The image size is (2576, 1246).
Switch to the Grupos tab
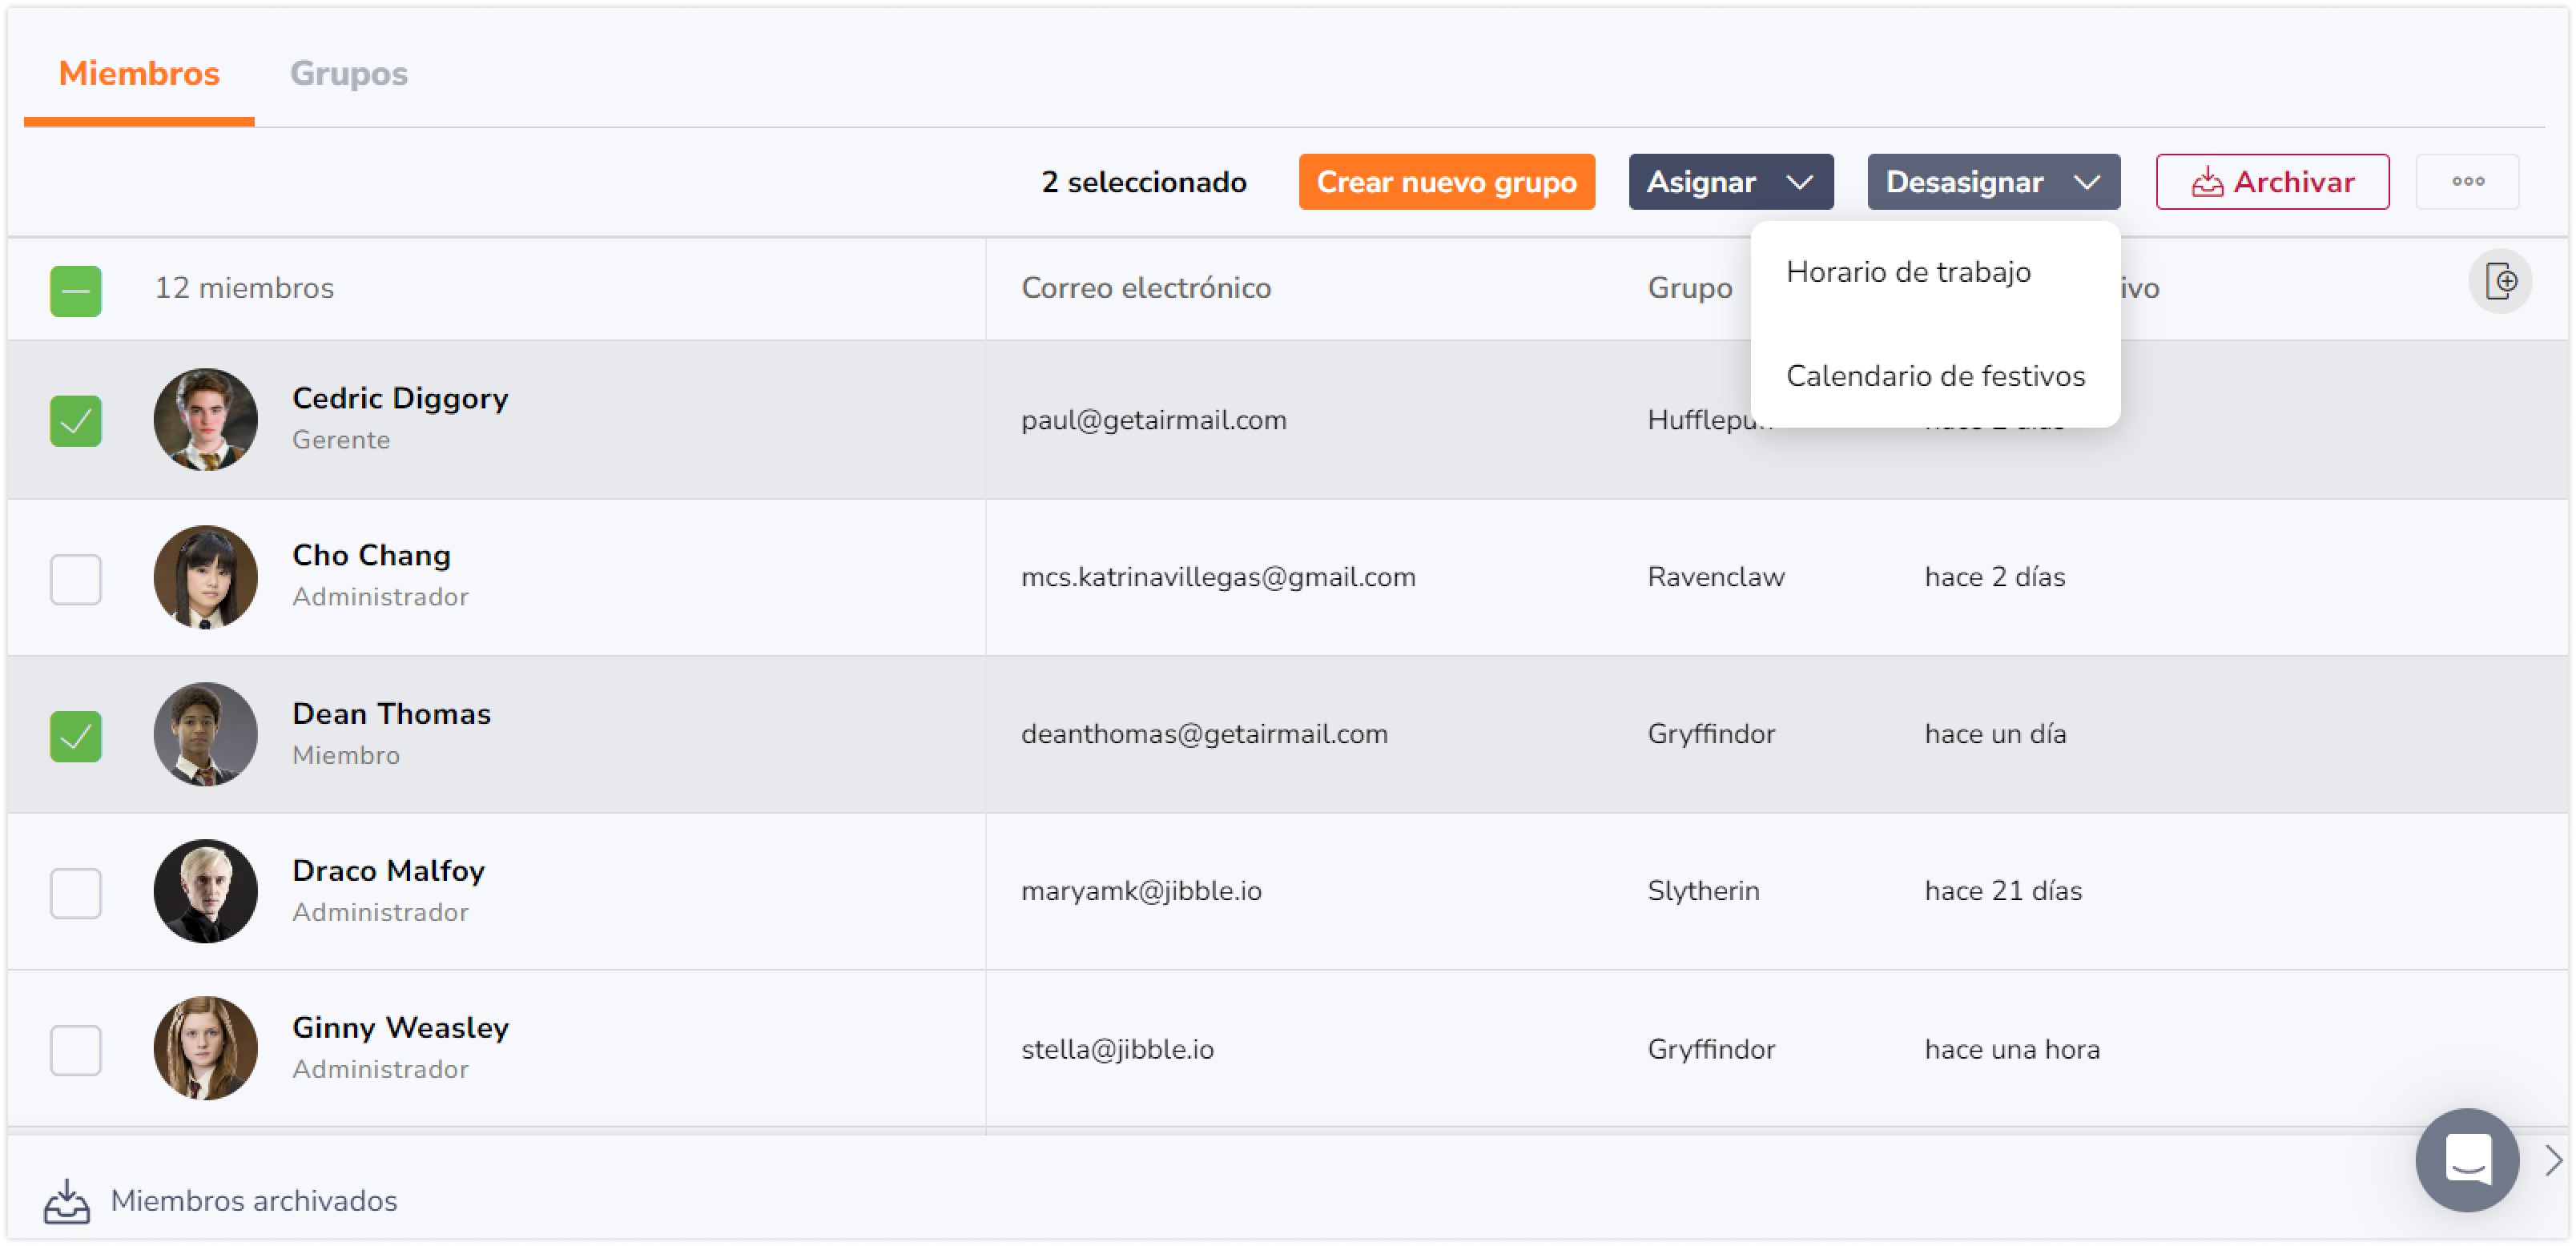point(348,73)
